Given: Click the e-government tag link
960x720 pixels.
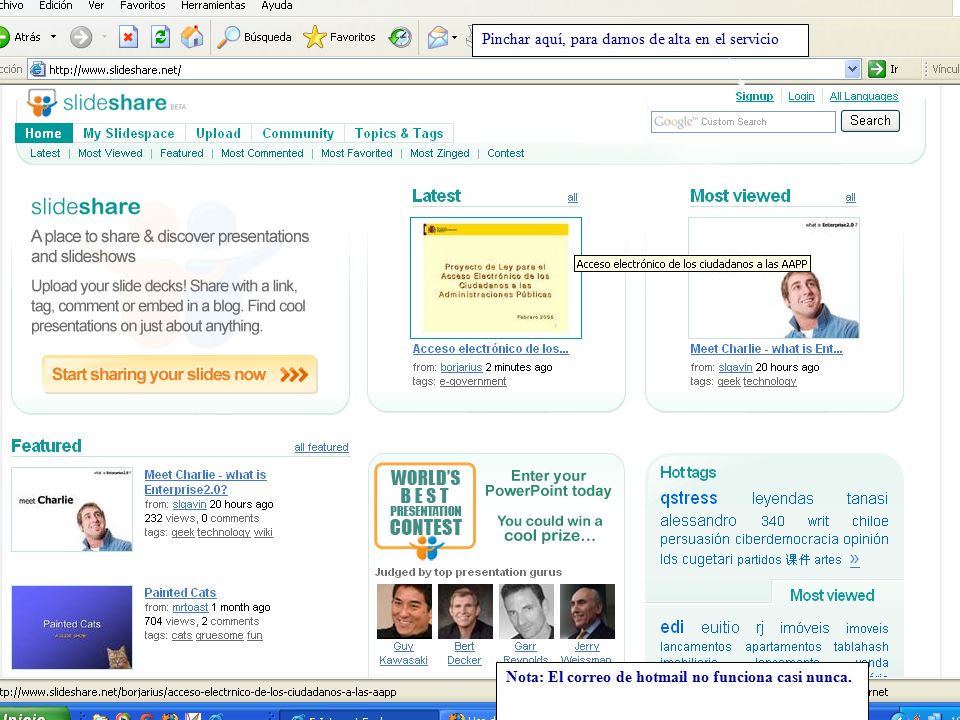Looking at the screenshot, I should (x=473, y=381).
